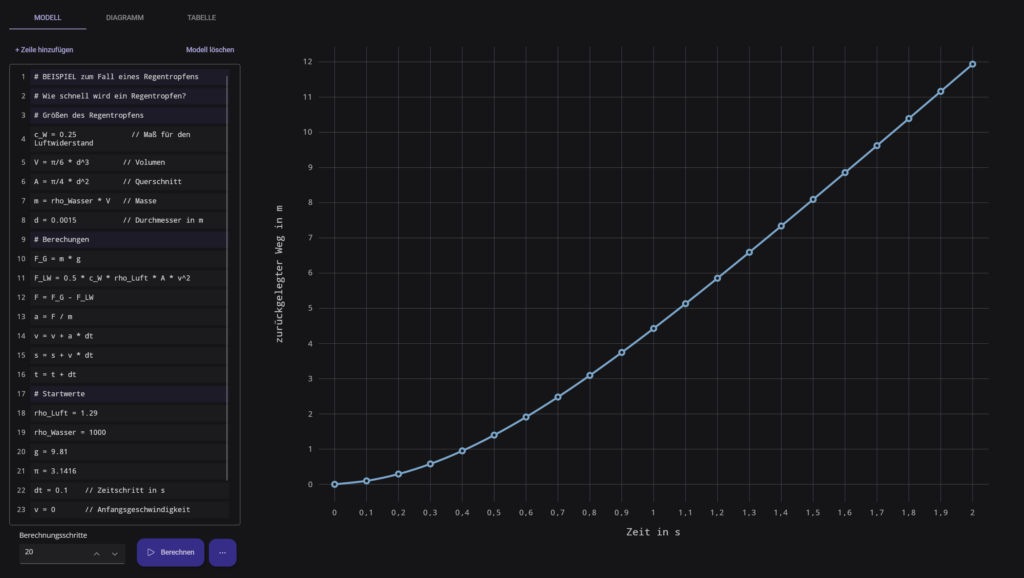1024x578 pixels.
Task: Switch to the DIAGRAMM tab
Action: point(124,18)
